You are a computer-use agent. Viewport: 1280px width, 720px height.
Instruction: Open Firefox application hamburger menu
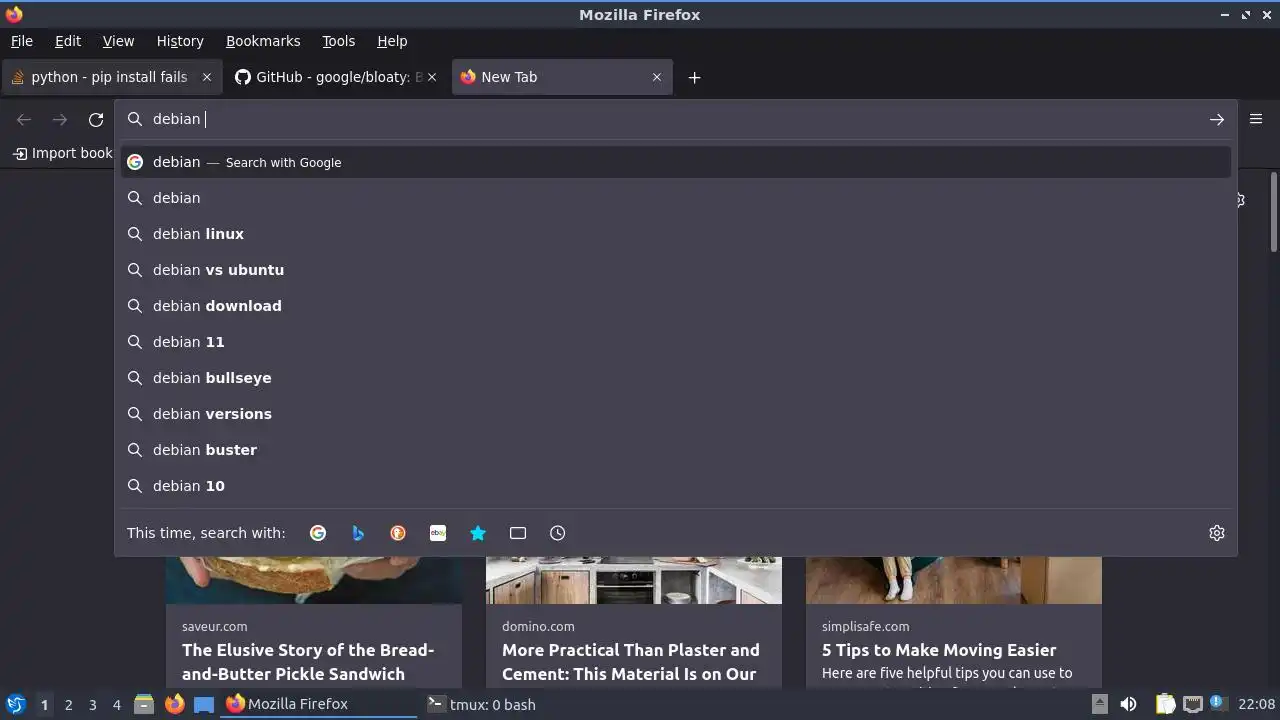[x=1256, y=119]
